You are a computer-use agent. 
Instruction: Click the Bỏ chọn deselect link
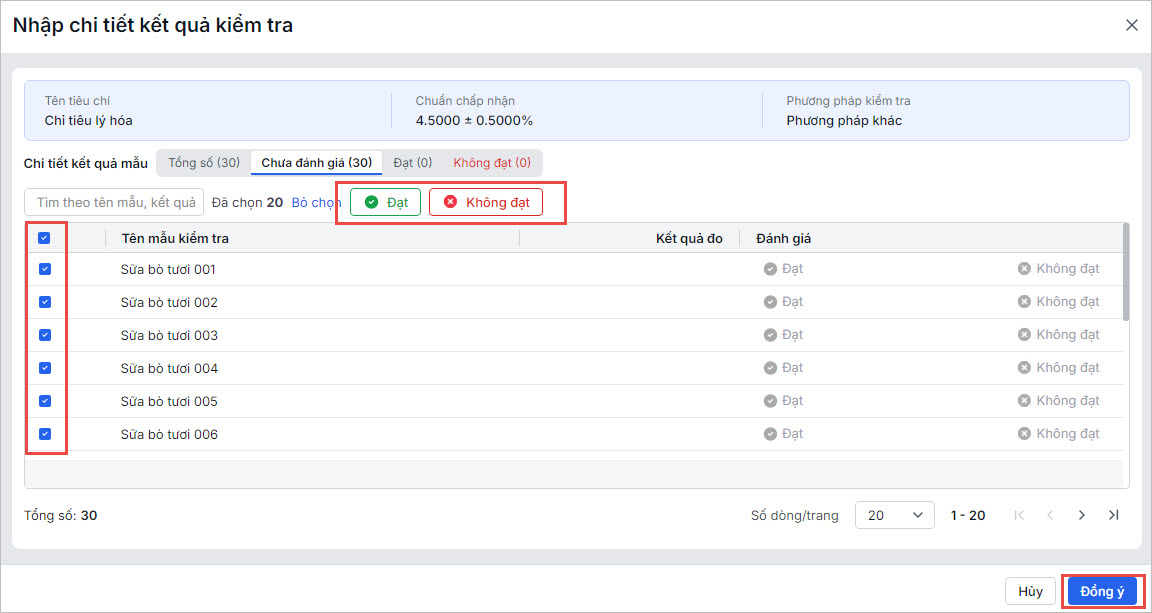tap(316, 202)
